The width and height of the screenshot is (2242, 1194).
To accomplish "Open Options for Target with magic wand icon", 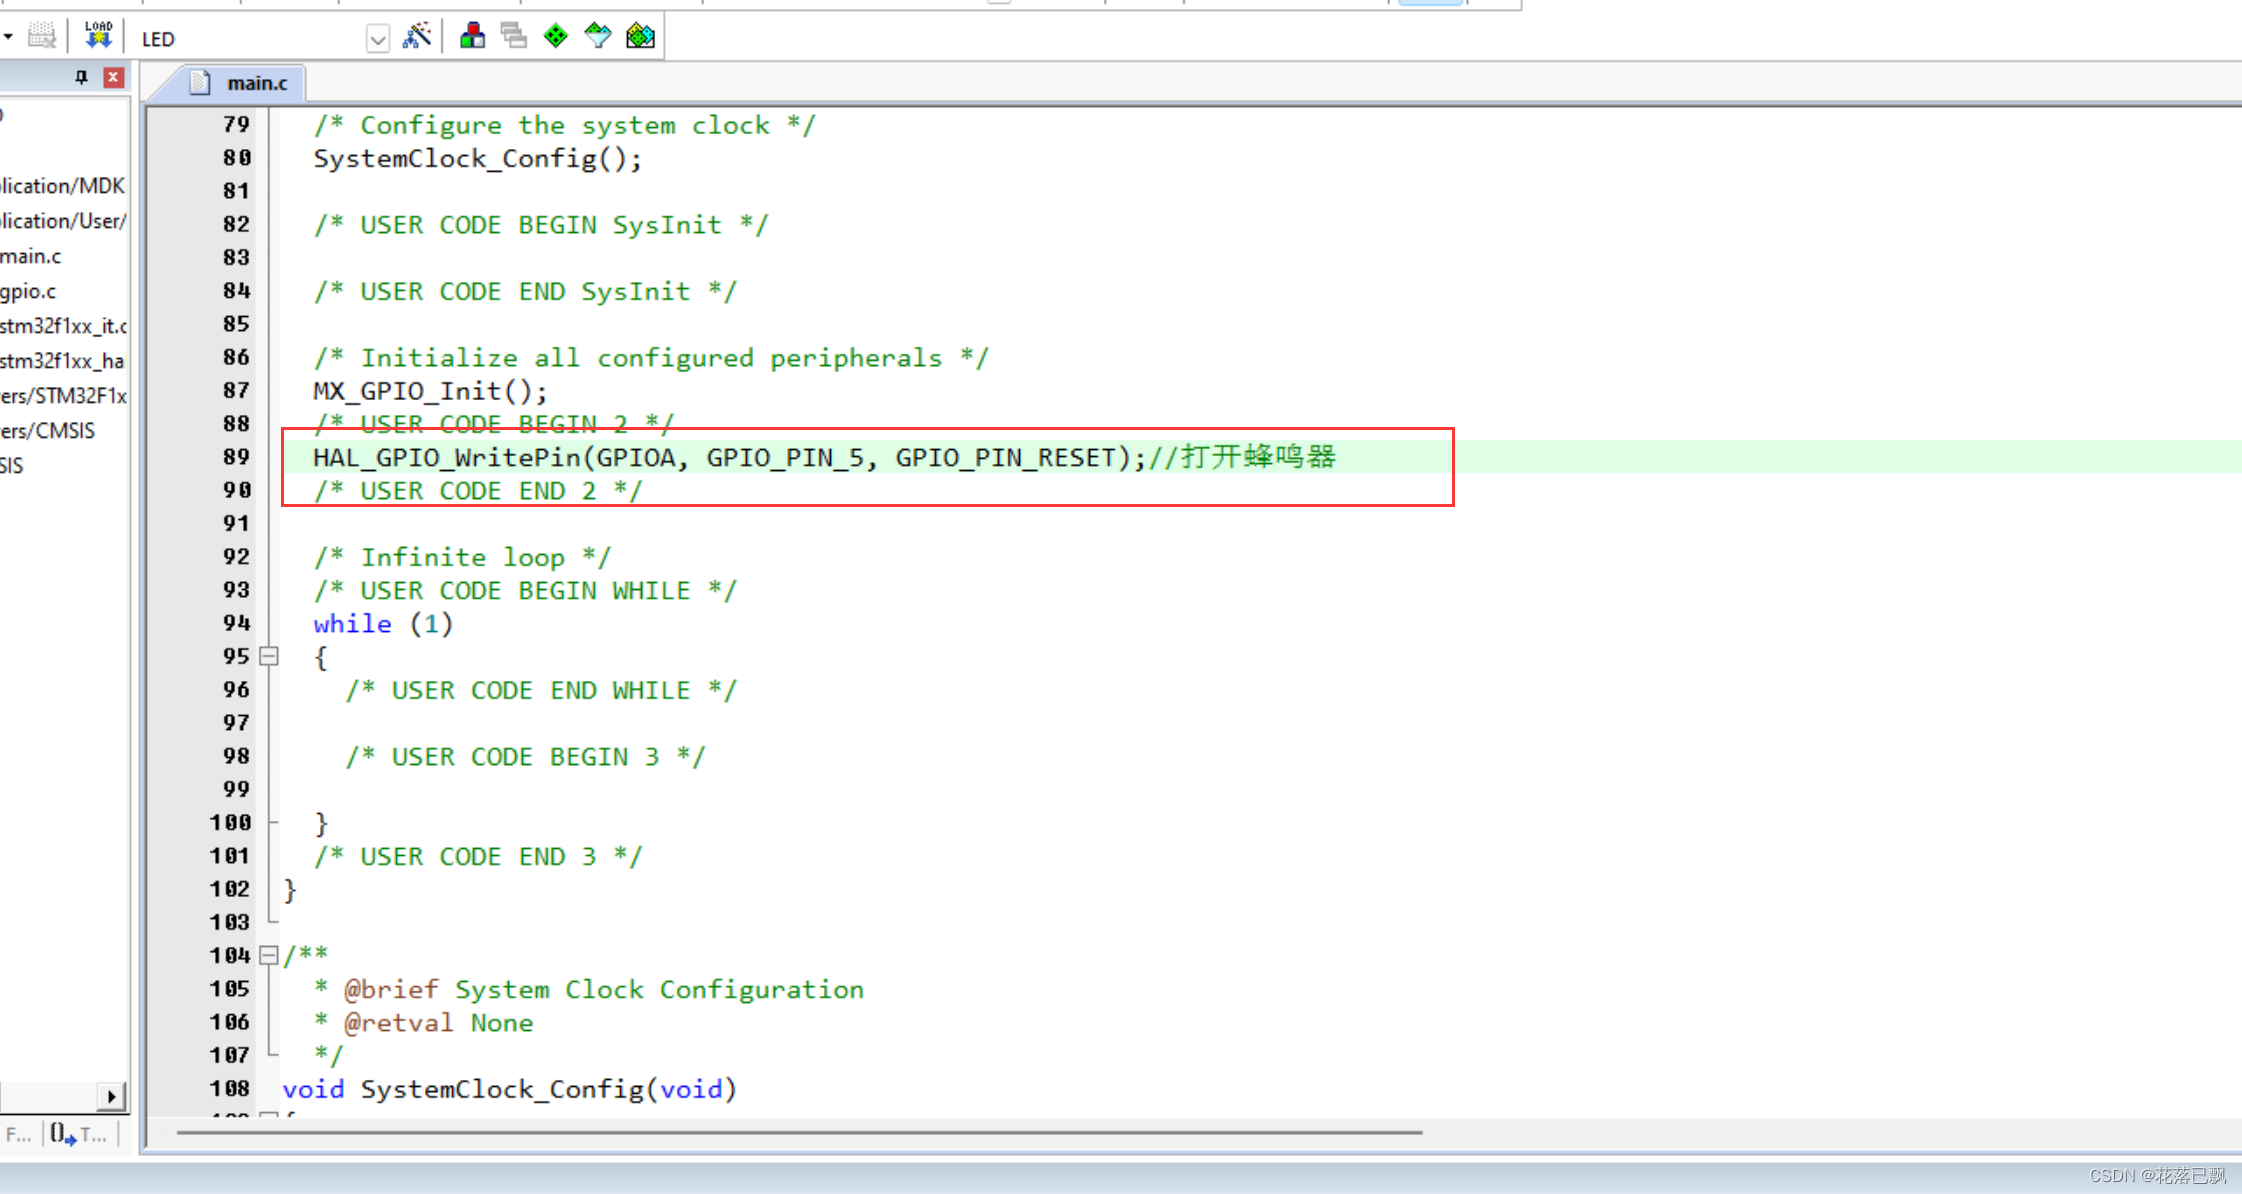I will (419, 35).
